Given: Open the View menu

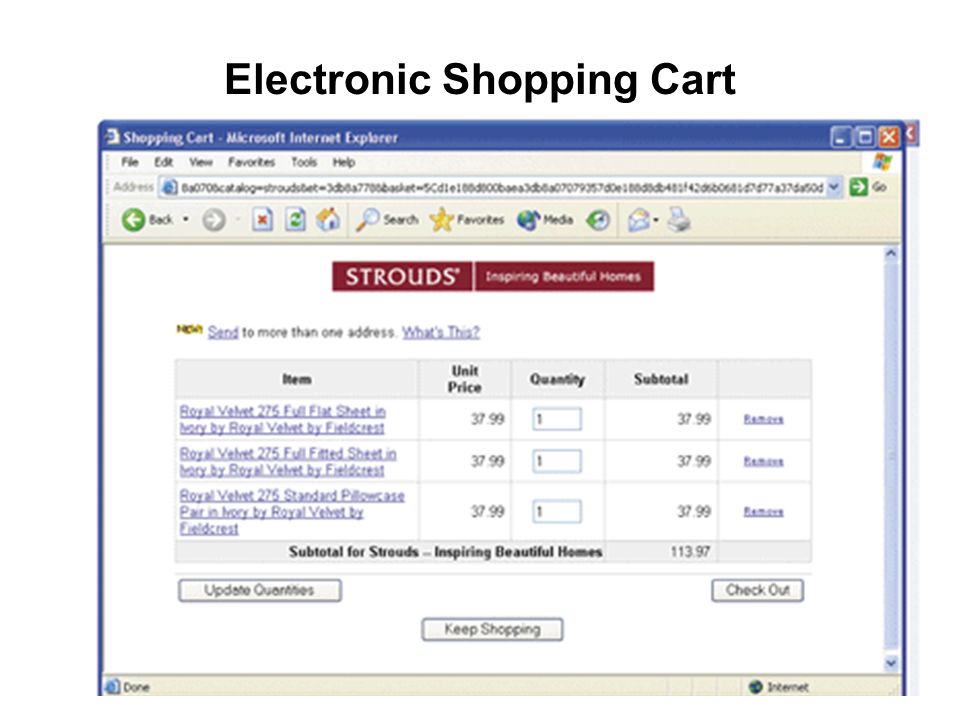Looking at the screenshot, I should tap(200, 162).
